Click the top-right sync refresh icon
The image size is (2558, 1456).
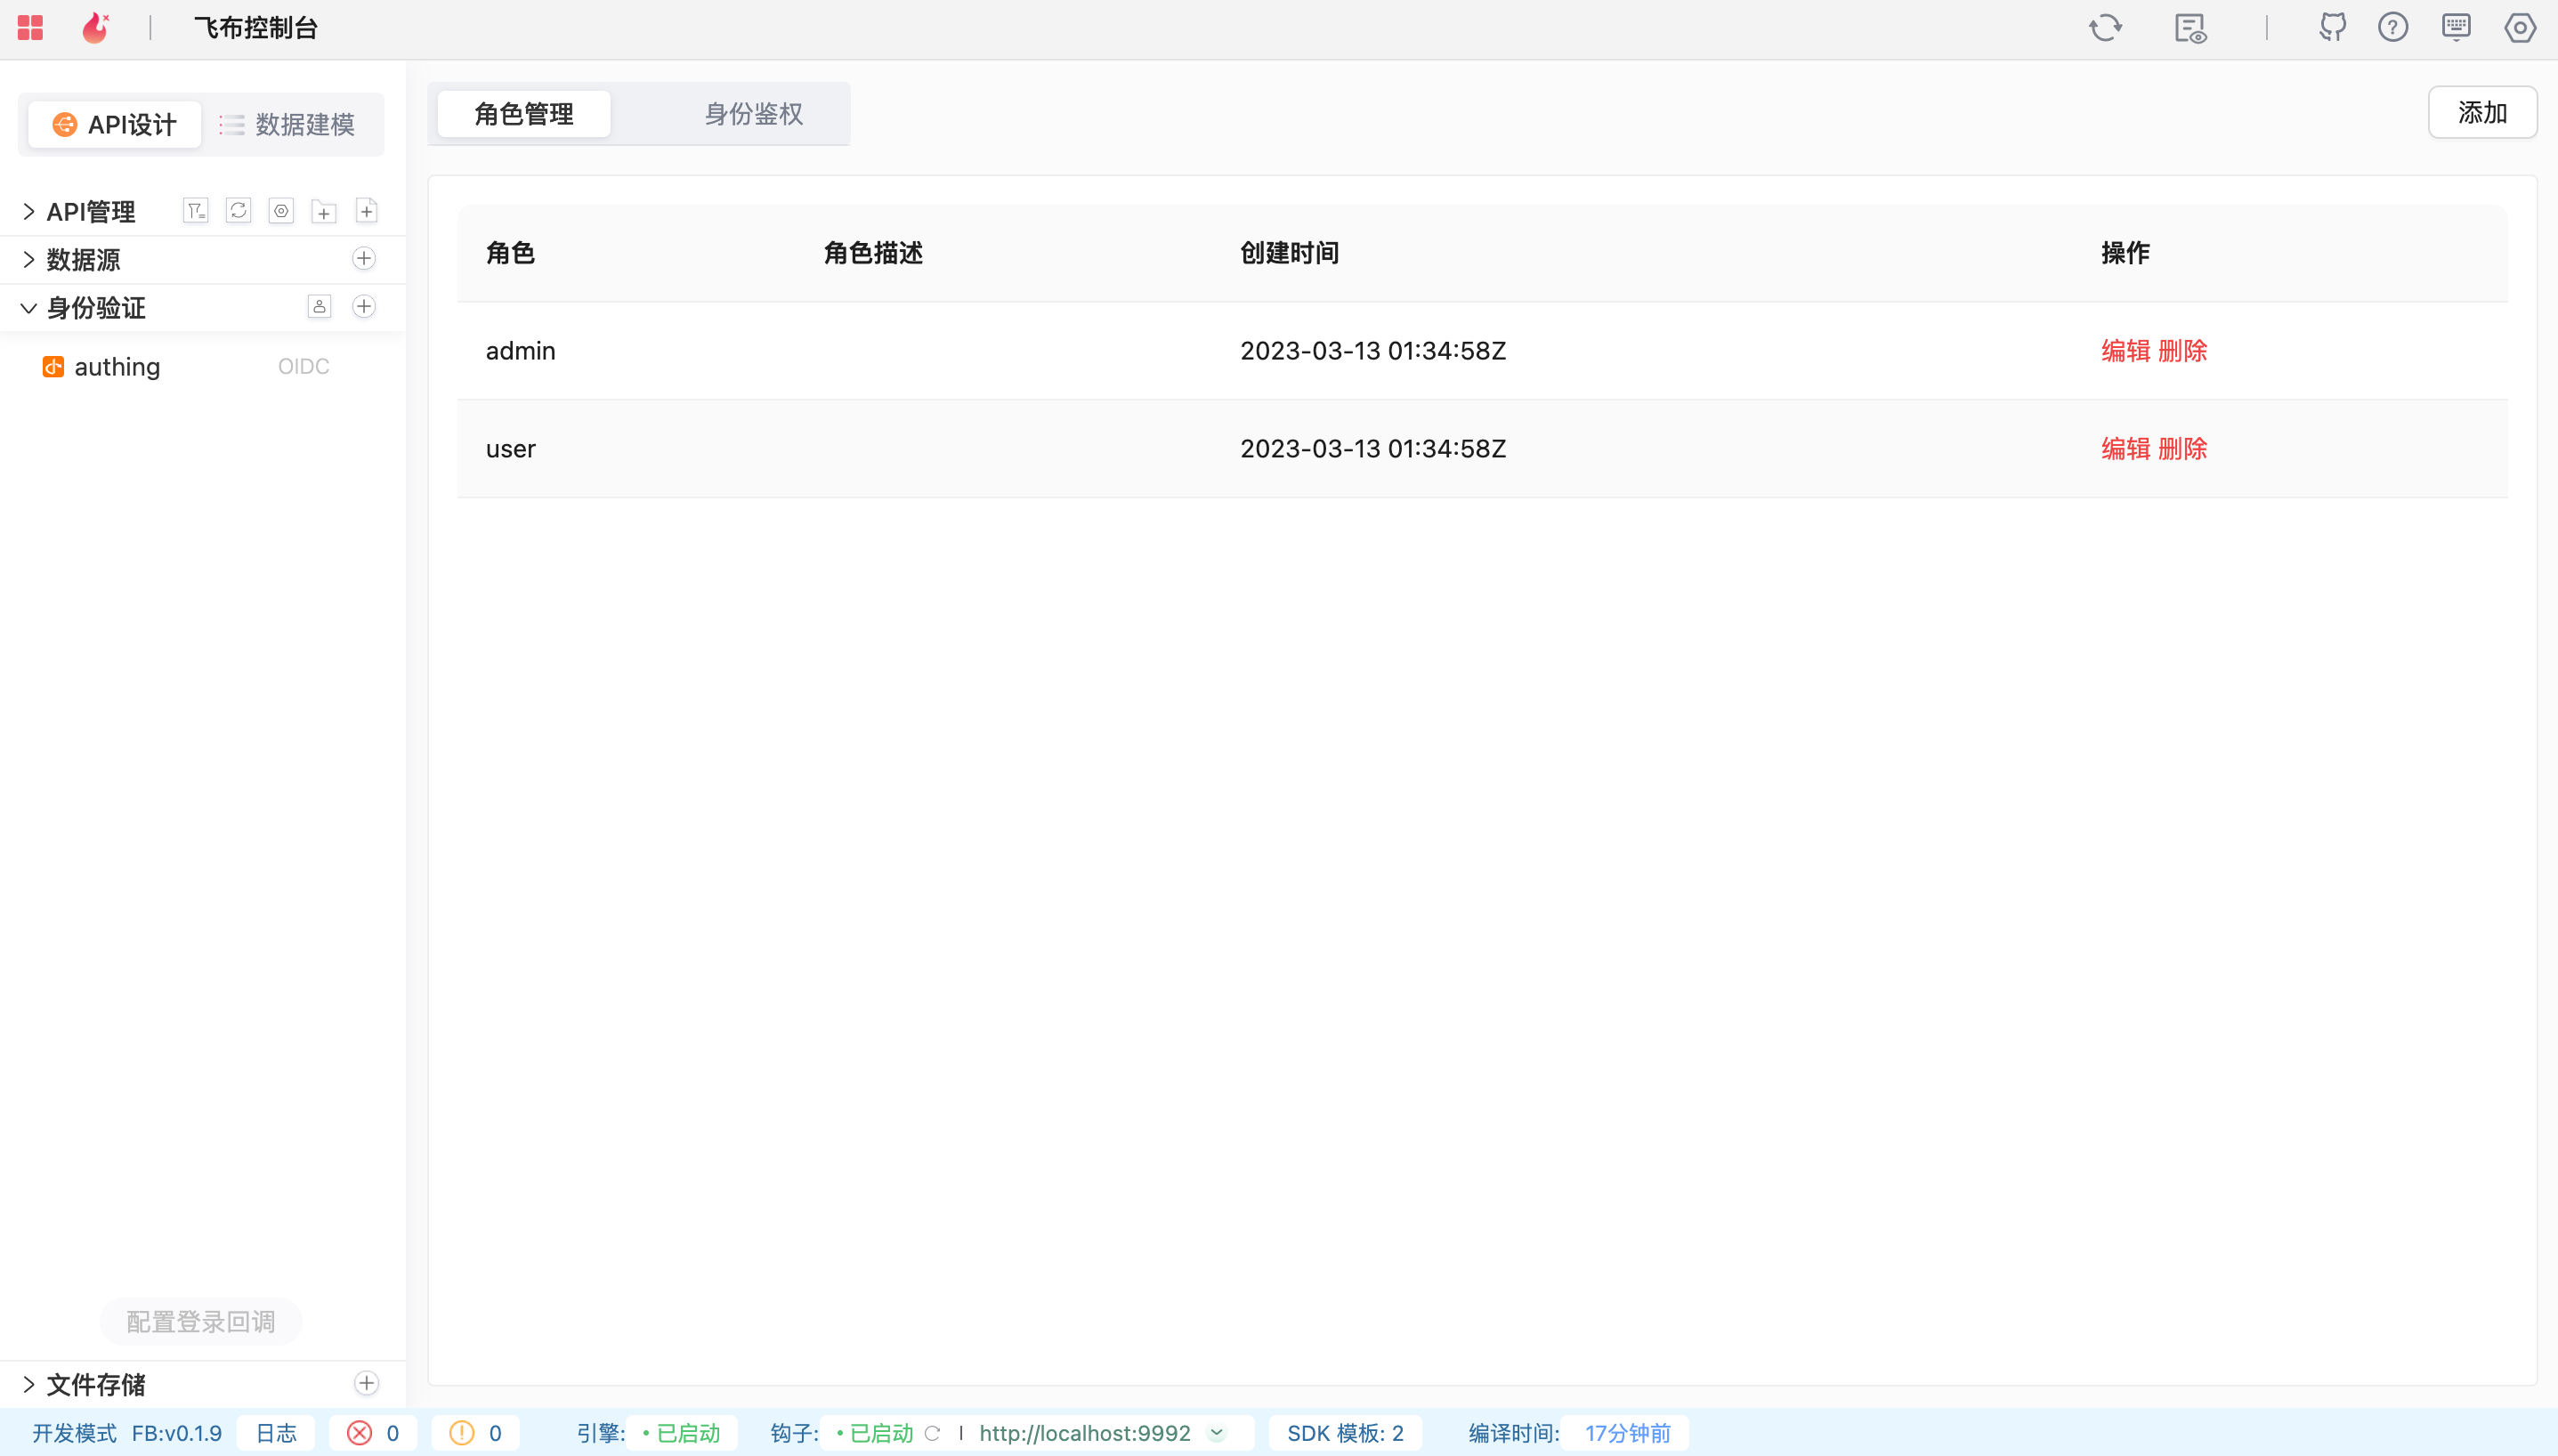(2105, 28)
